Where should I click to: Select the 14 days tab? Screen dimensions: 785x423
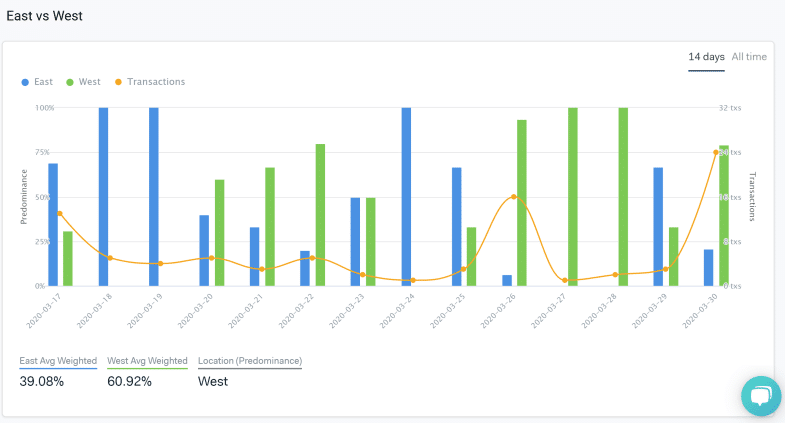706,57
